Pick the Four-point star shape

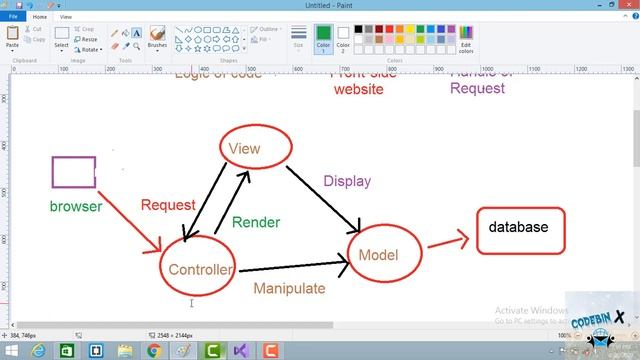click(188, 49)
